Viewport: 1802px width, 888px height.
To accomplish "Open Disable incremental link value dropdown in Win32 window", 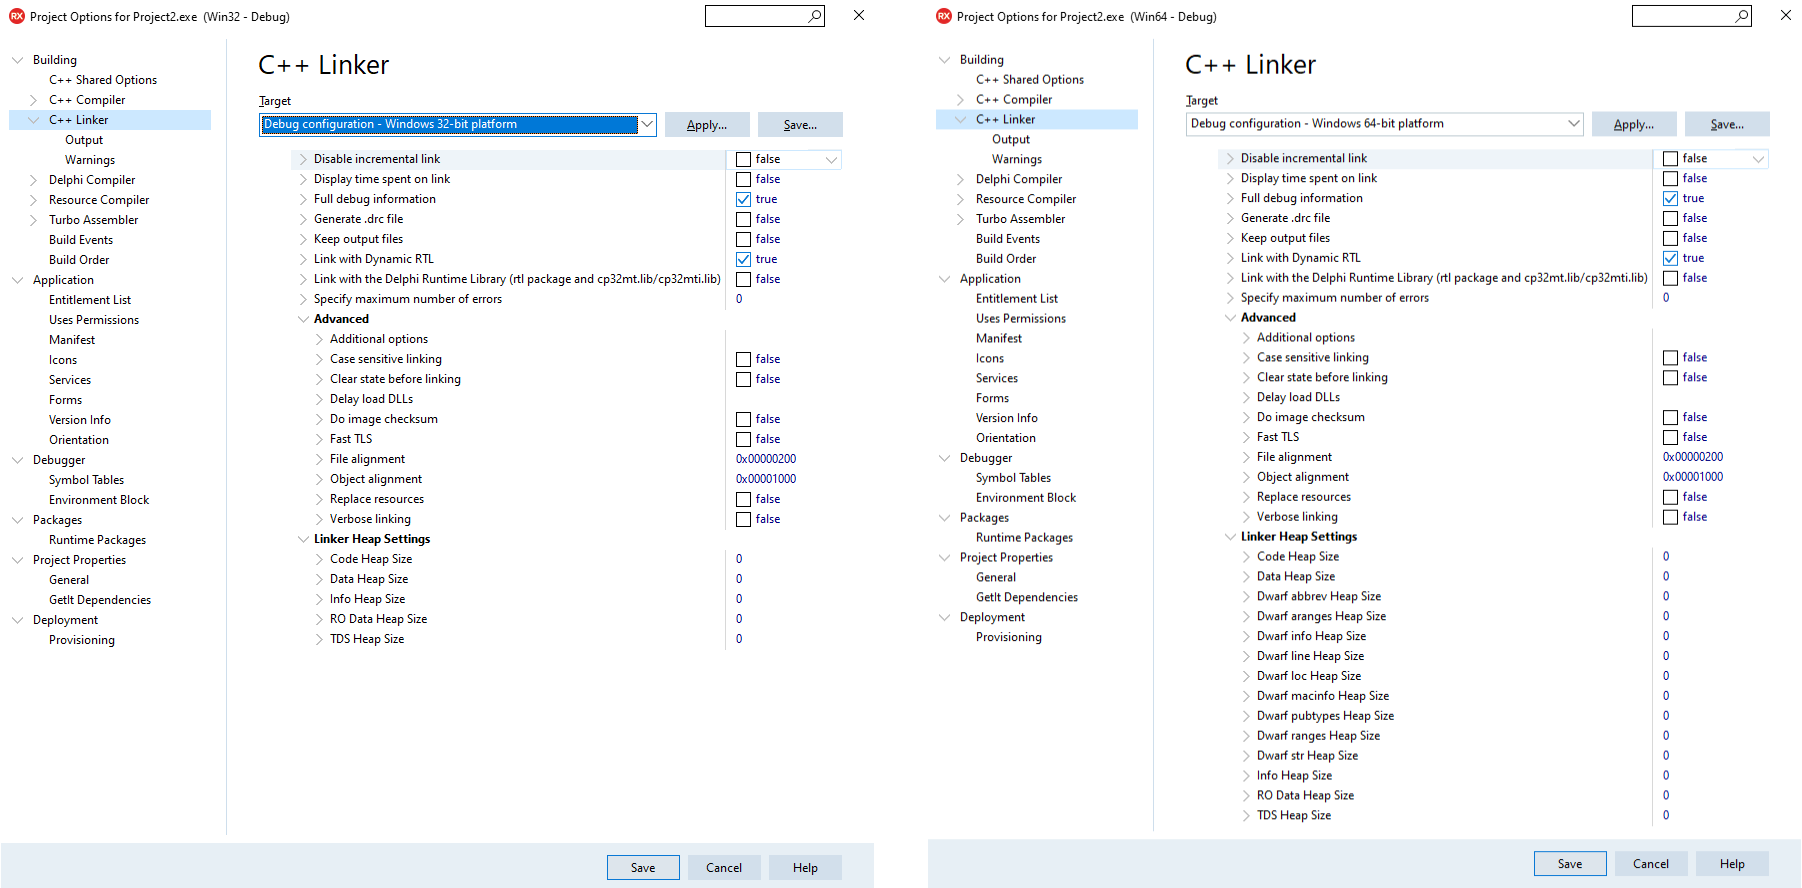I will coord(831,159).
